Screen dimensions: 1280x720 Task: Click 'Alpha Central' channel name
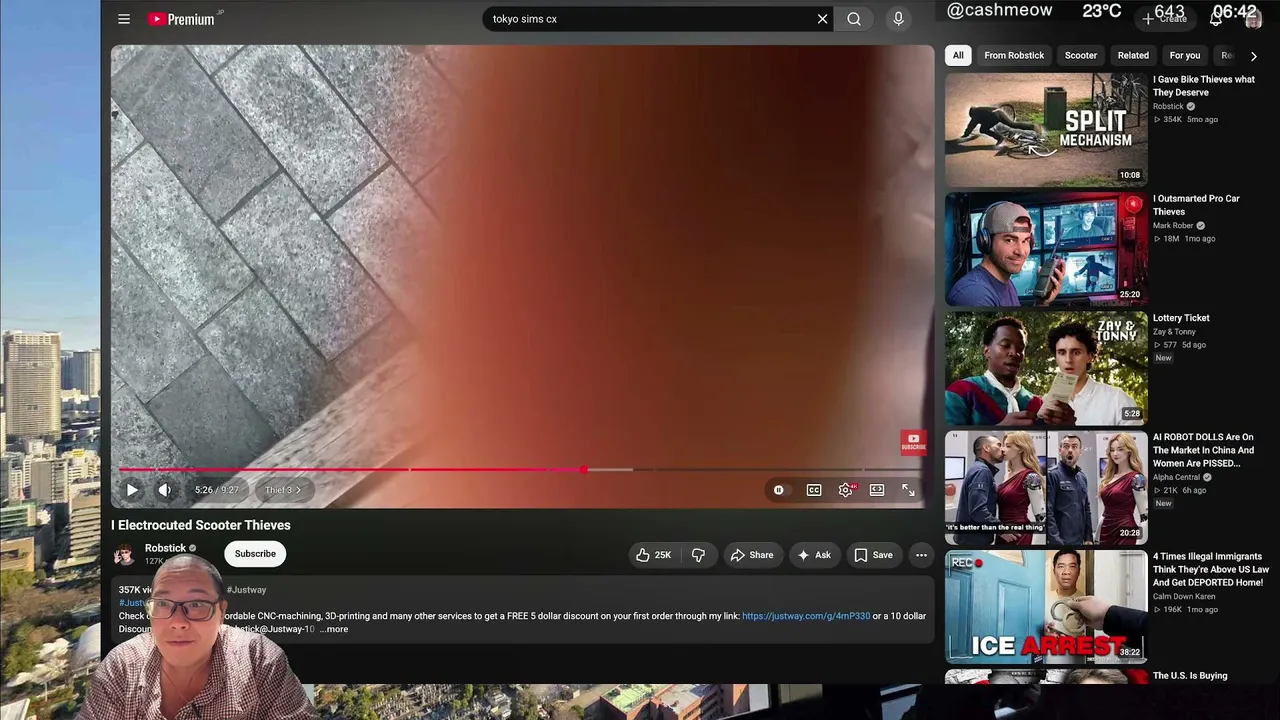1177,478
